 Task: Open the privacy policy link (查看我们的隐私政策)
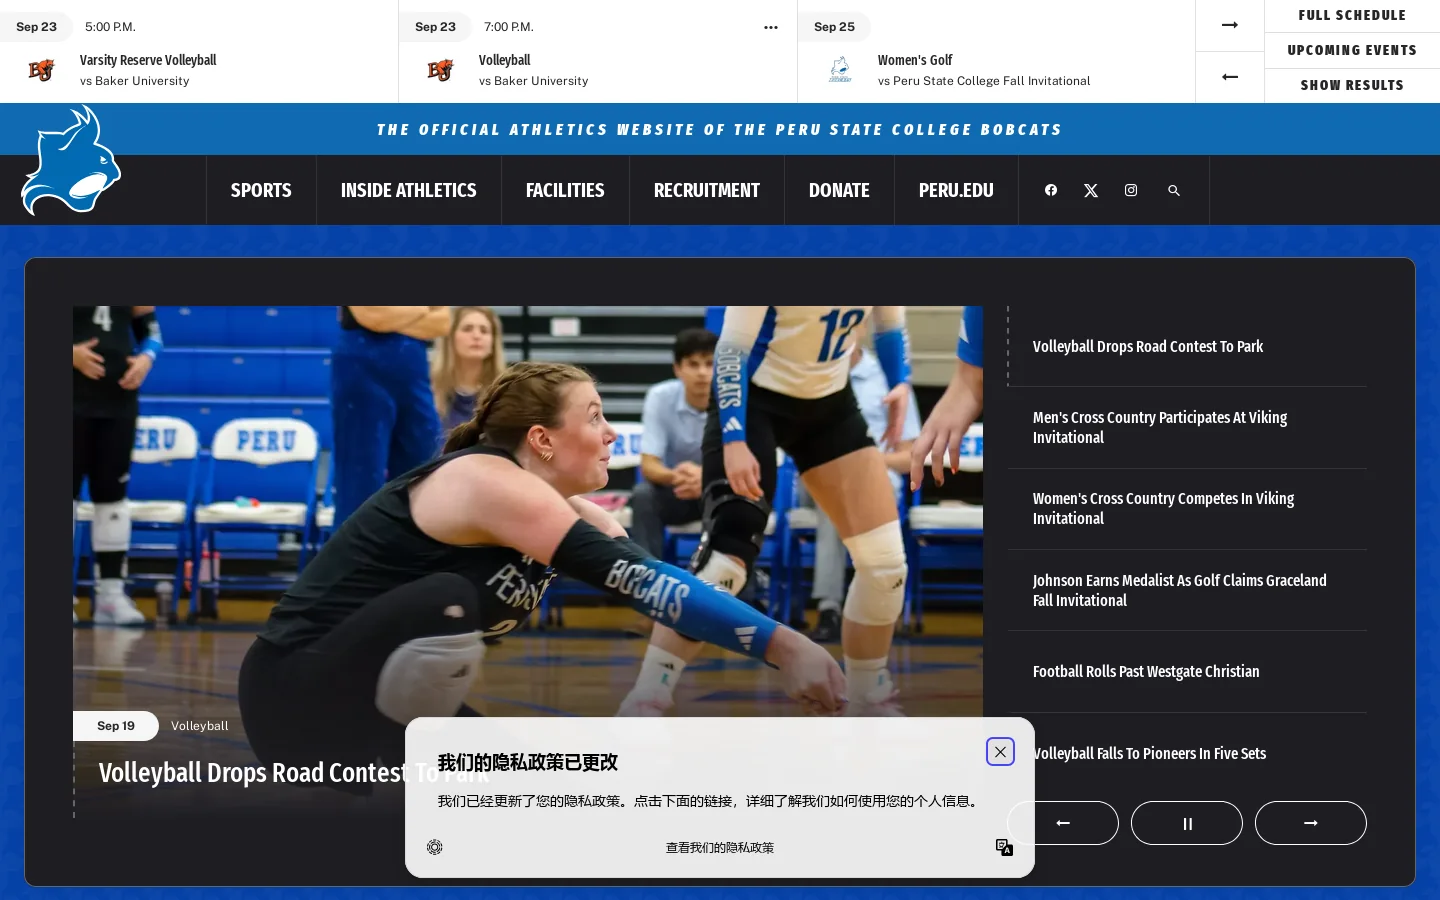(x=720, y=848)
